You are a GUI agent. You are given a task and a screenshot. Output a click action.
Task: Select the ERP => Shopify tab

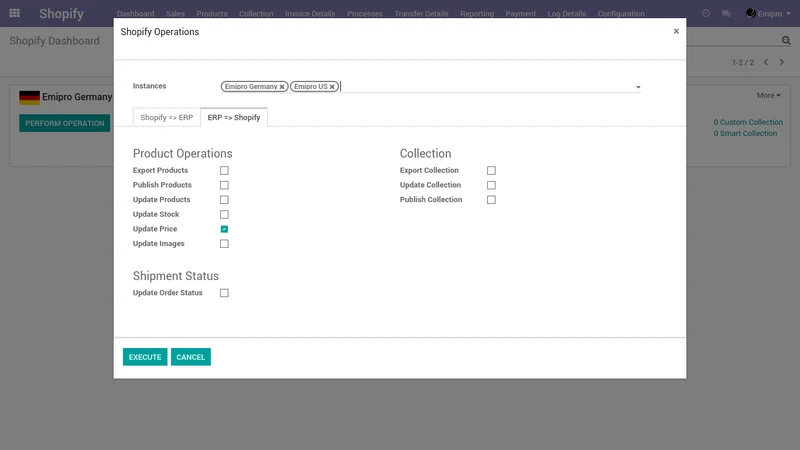click(x=234, y=117)
